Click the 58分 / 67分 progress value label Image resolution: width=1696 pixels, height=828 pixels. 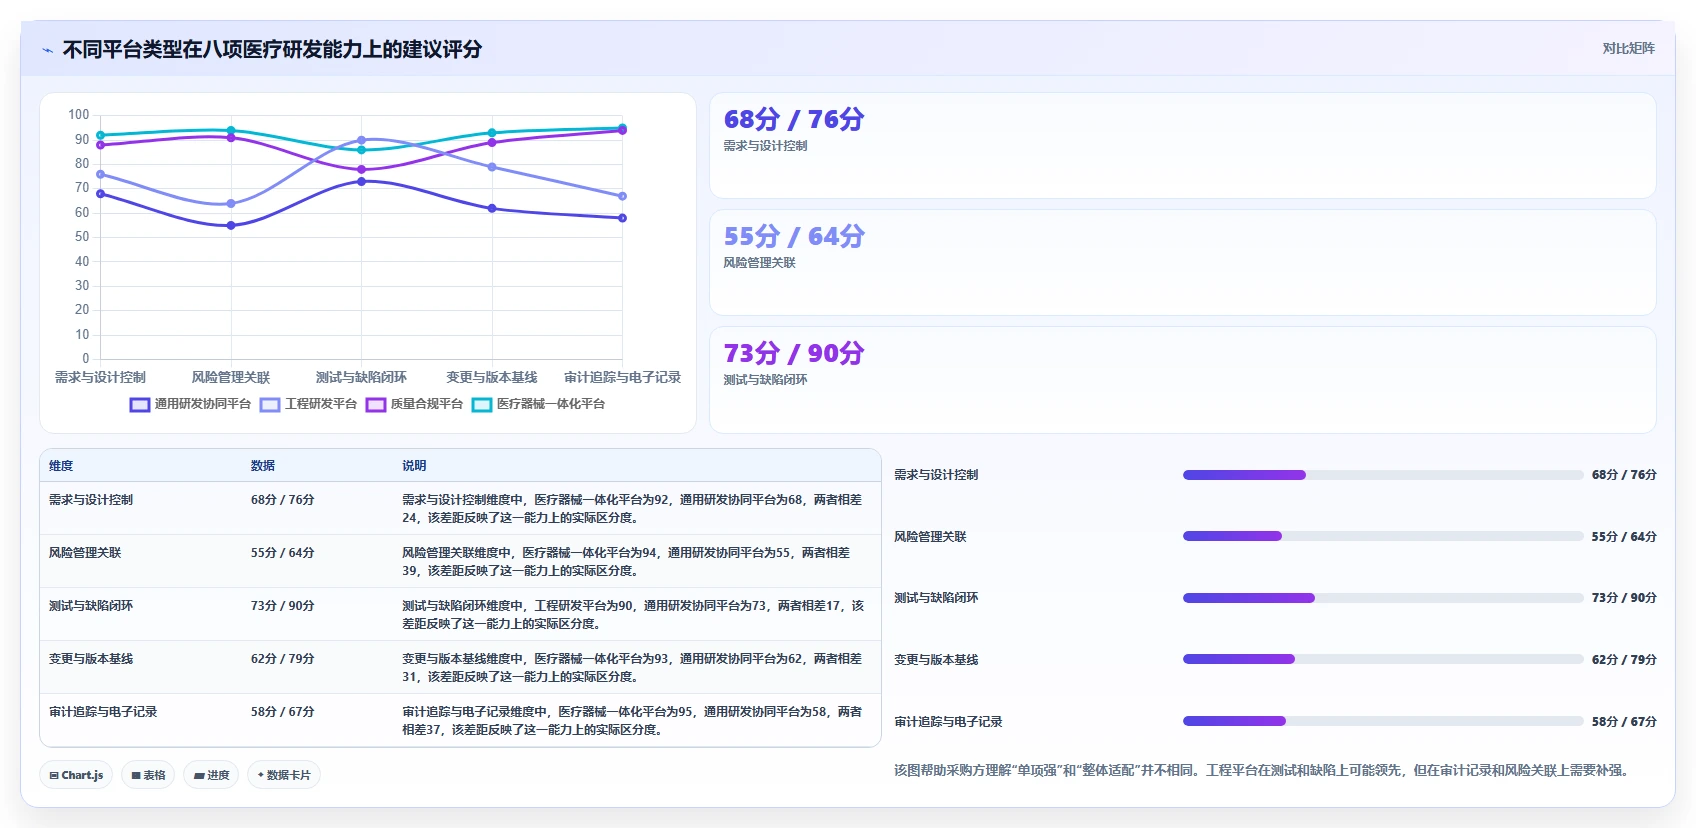[x=1624, y=722]
